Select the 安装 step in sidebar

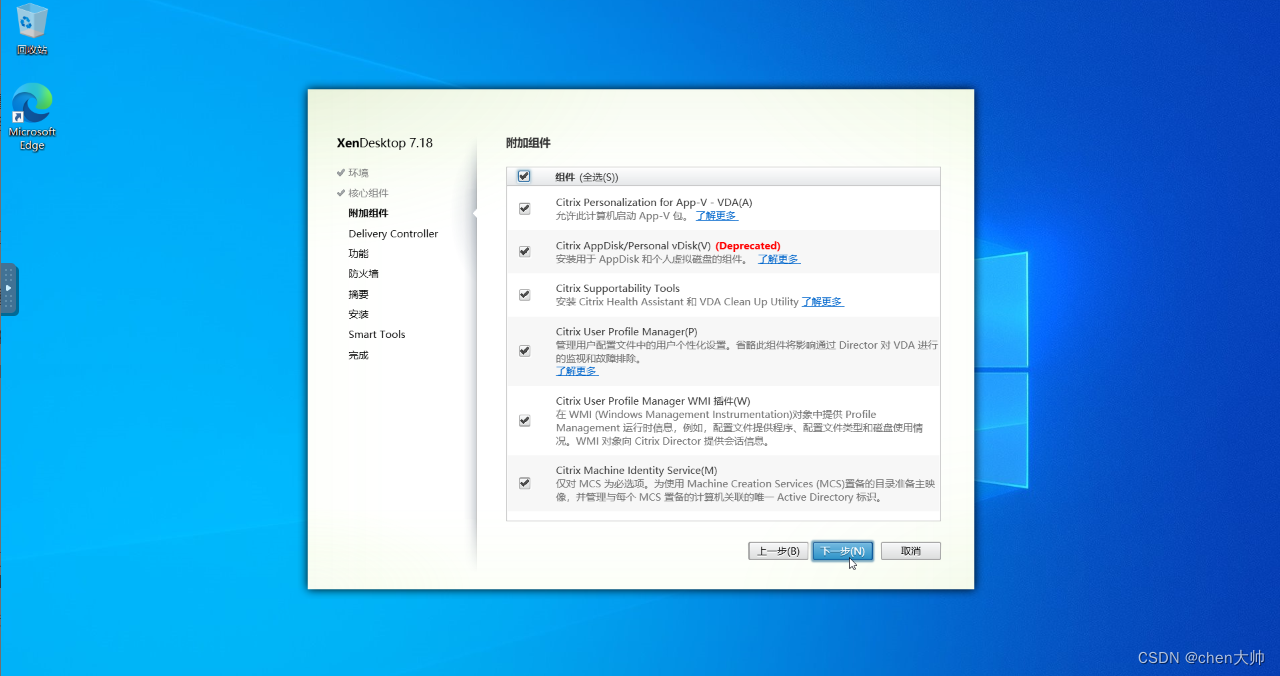pyautogui.click(x=358, y=314)
